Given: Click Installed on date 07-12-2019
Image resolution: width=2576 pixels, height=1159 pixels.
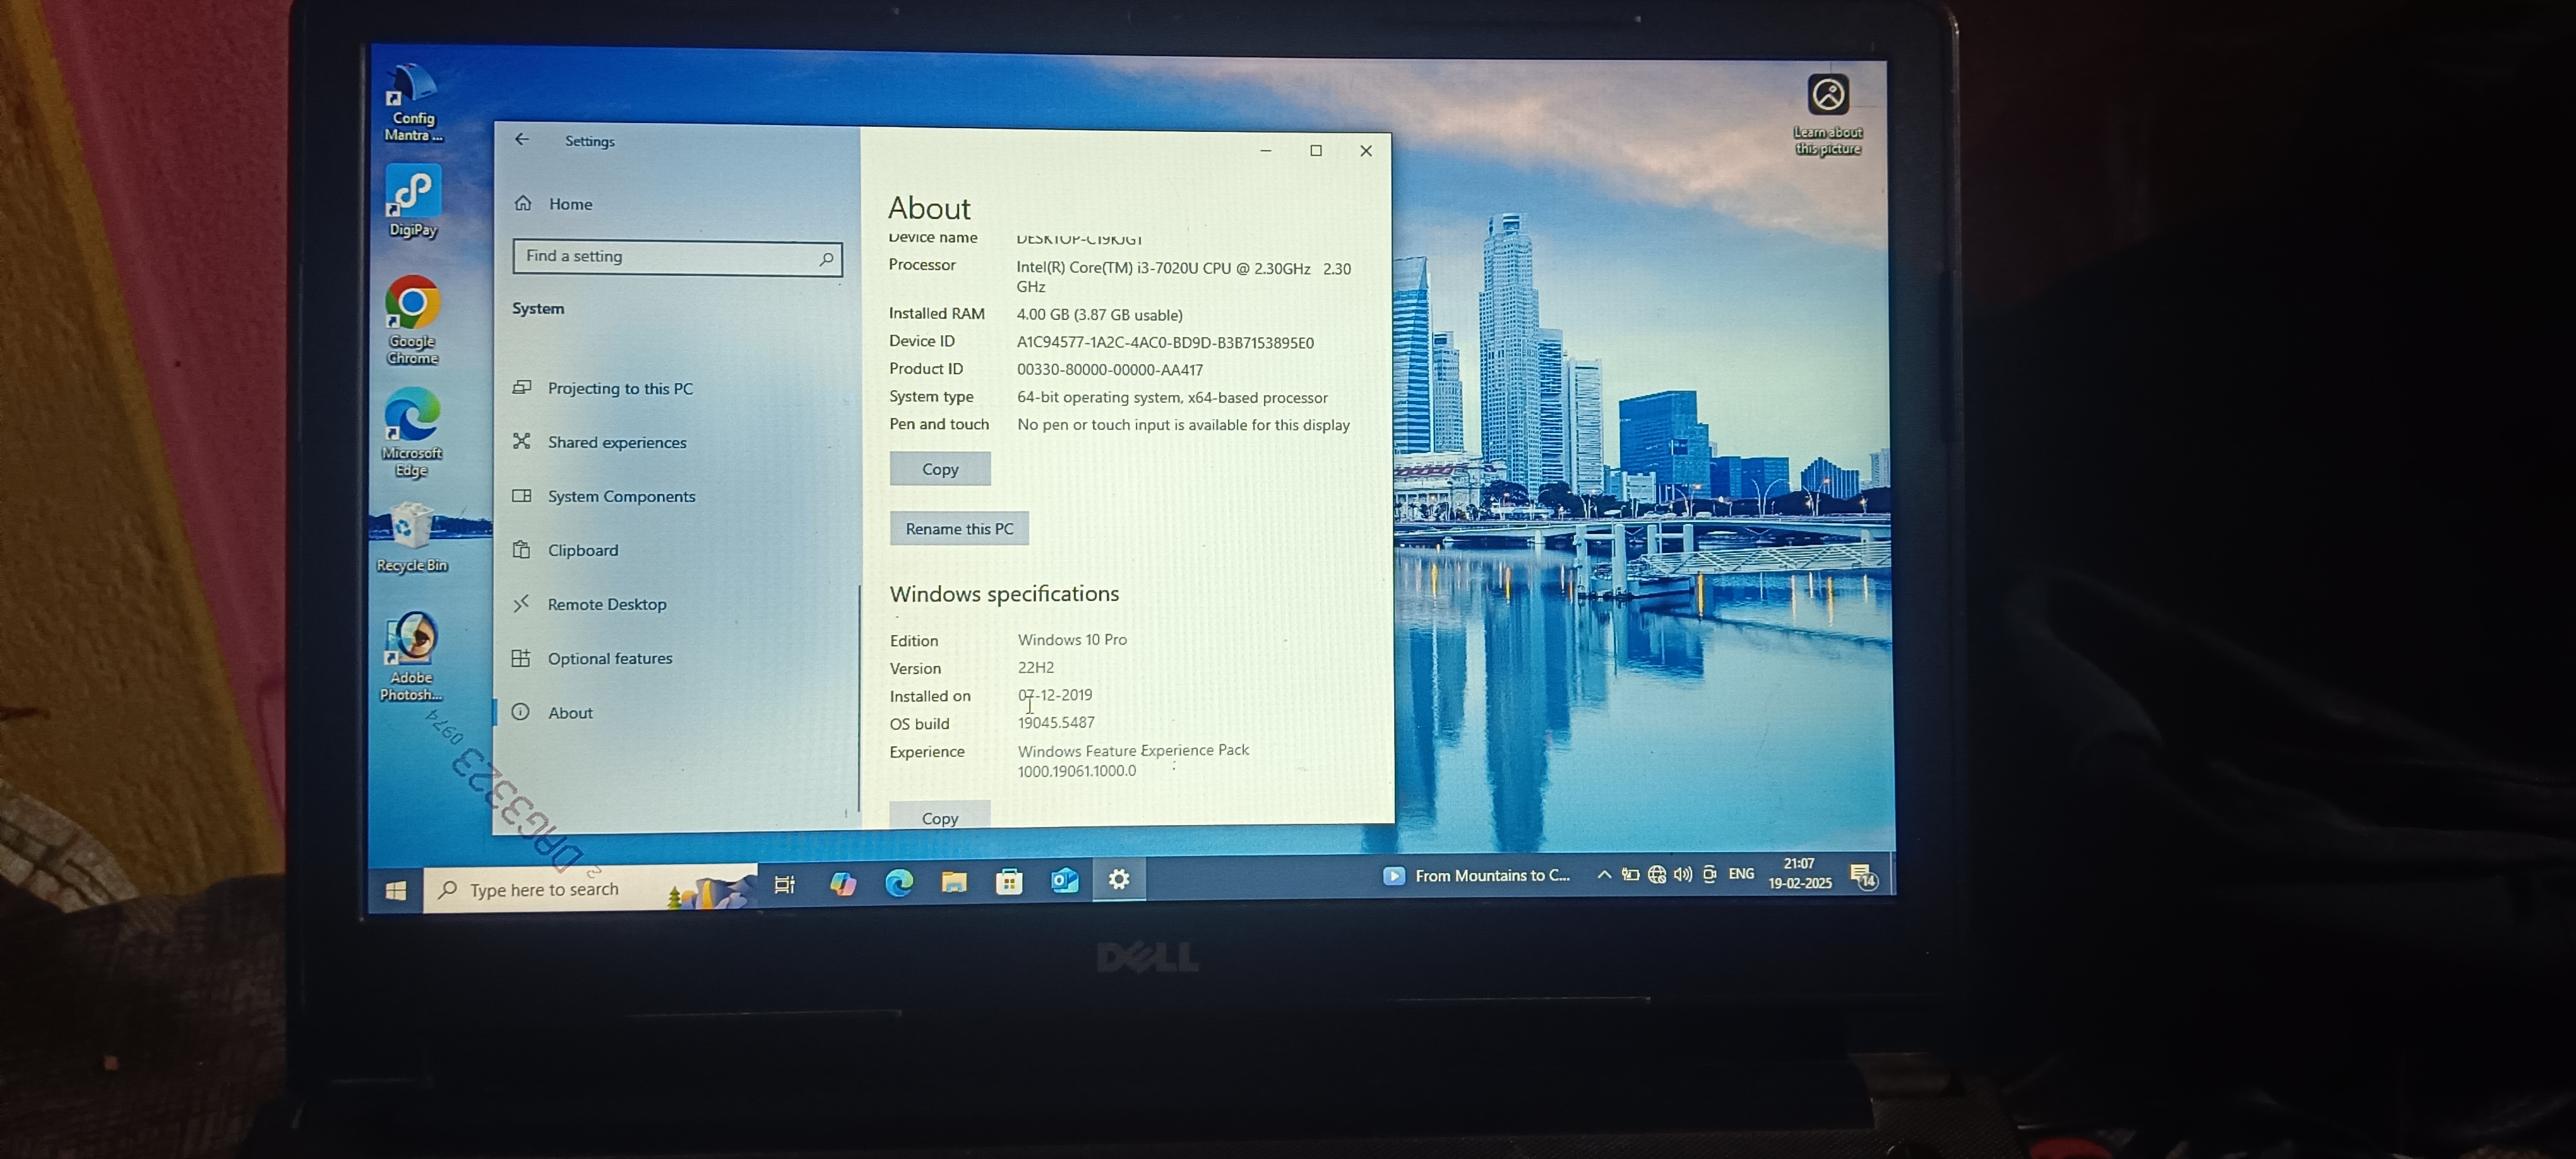Looking at the screenshot, I should coord(1055,694).
